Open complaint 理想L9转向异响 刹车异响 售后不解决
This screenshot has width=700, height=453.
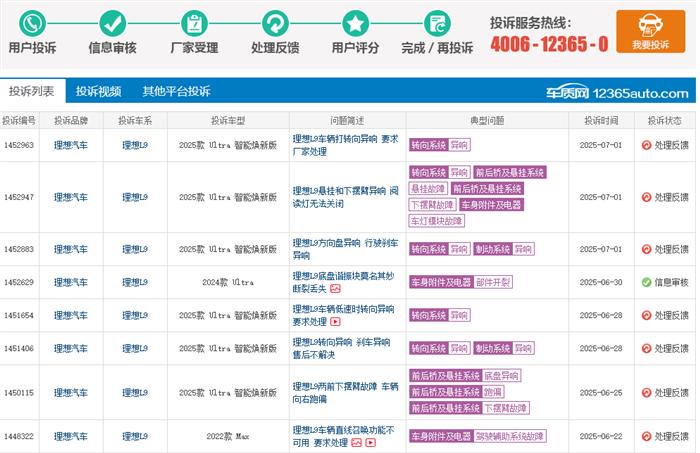[x=341, y=348]
